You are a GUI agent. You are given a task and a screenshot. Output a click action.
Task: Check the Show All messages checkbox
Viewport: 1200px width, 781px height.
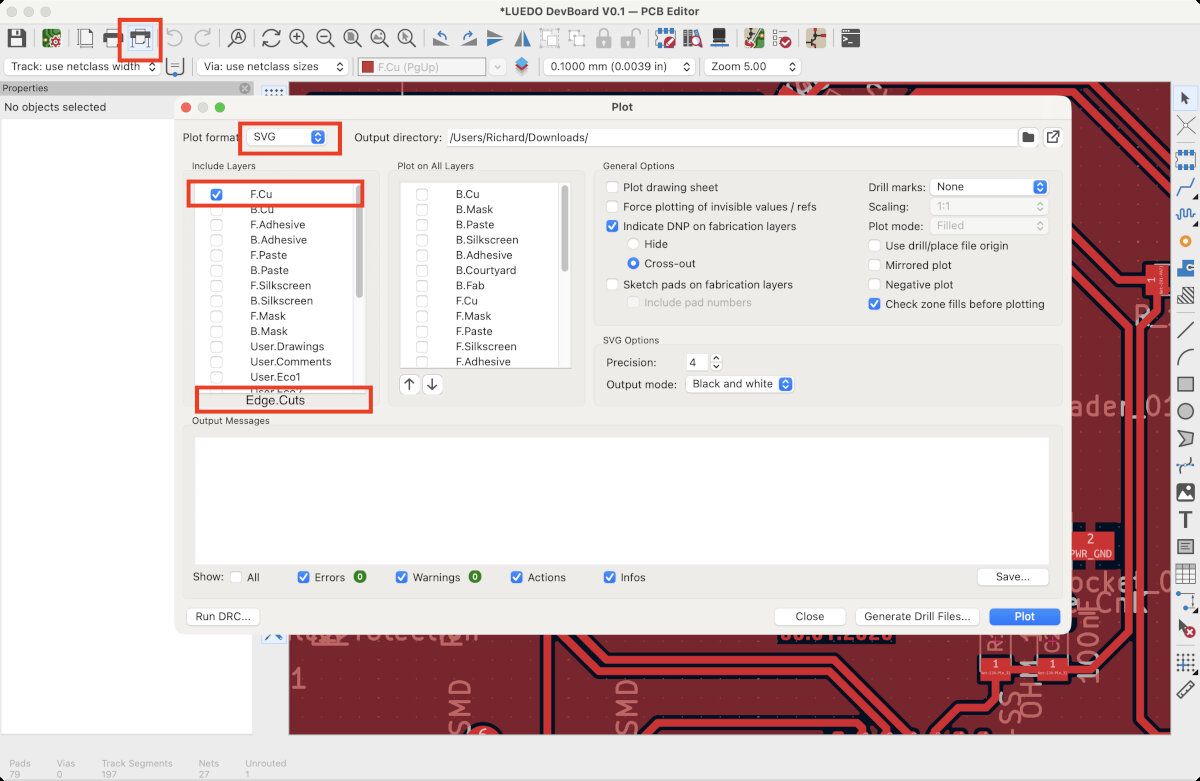[x=236, y=577]
